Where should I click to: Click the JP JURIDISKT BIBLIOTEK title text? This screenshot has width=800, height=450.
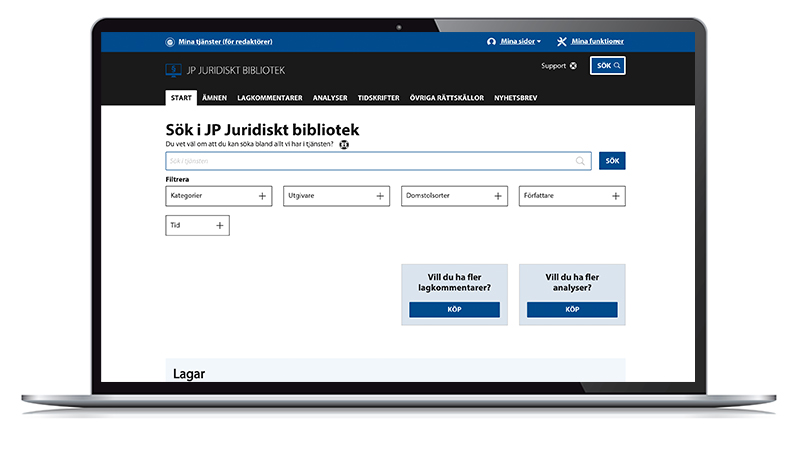coord(236,70)
